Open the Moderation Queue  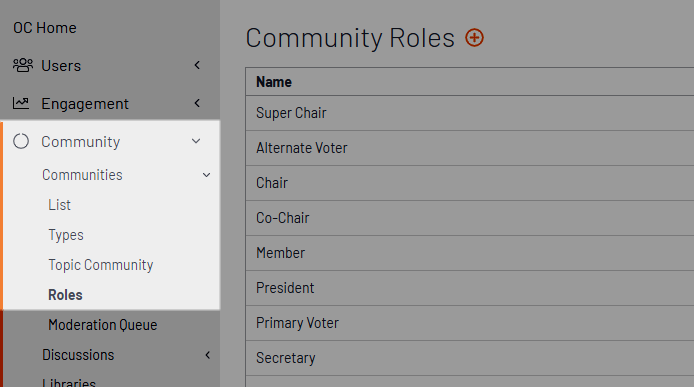(103, 325)
